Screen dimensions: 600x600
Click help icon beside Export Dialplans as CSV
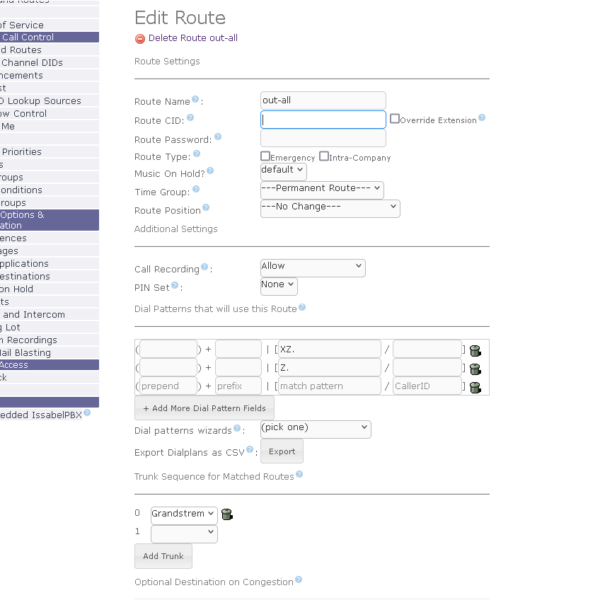click(x=249, y=450)
